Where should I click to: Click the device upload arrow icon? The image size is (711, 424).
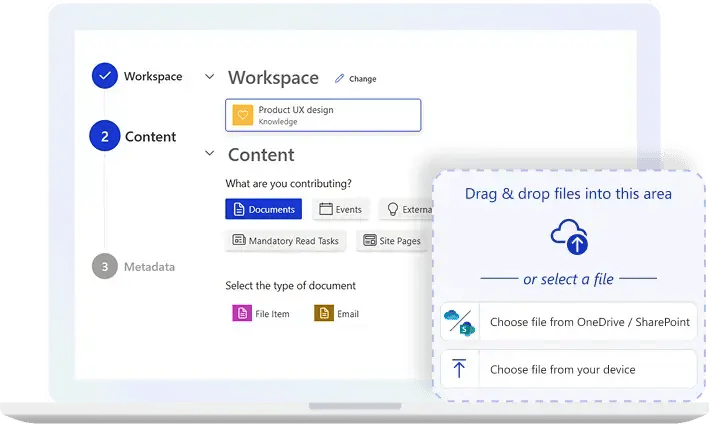(459, 369)
